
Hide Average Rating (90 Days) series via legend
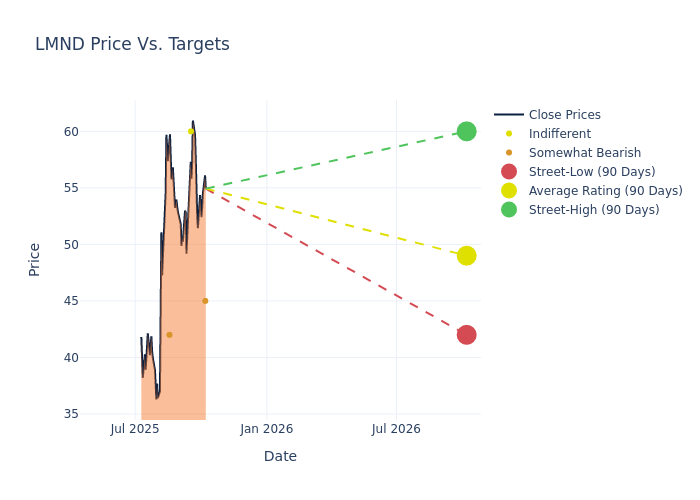pyautogui.click(x=605, y=191)
